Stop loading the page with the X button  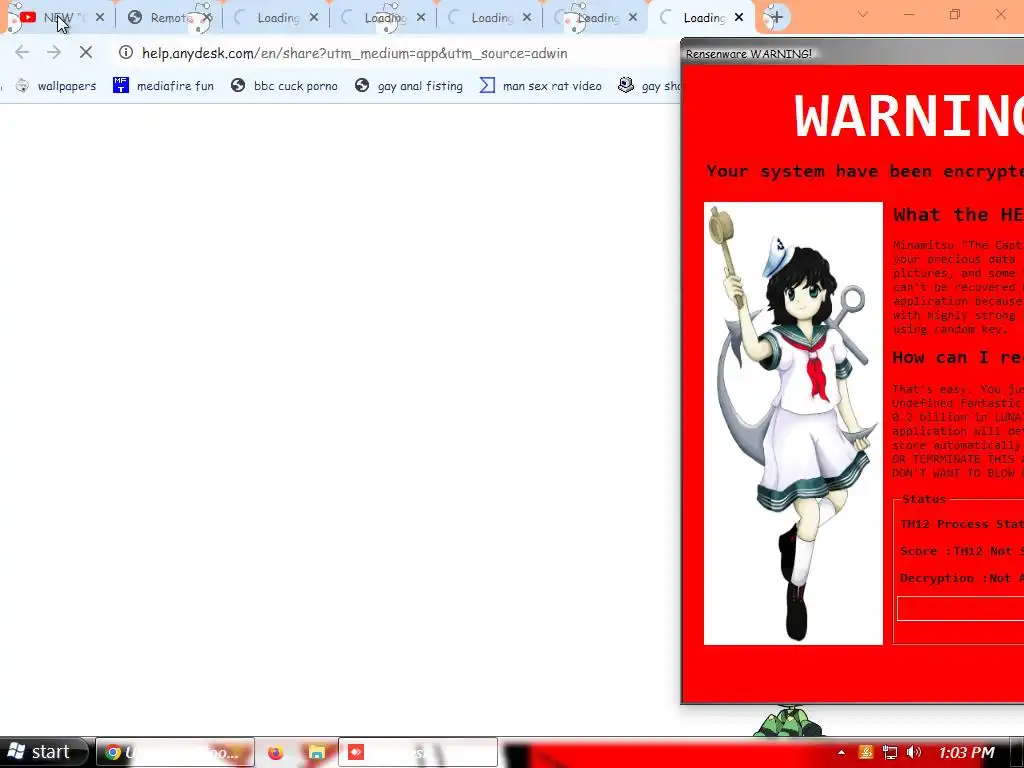[86, 53]
